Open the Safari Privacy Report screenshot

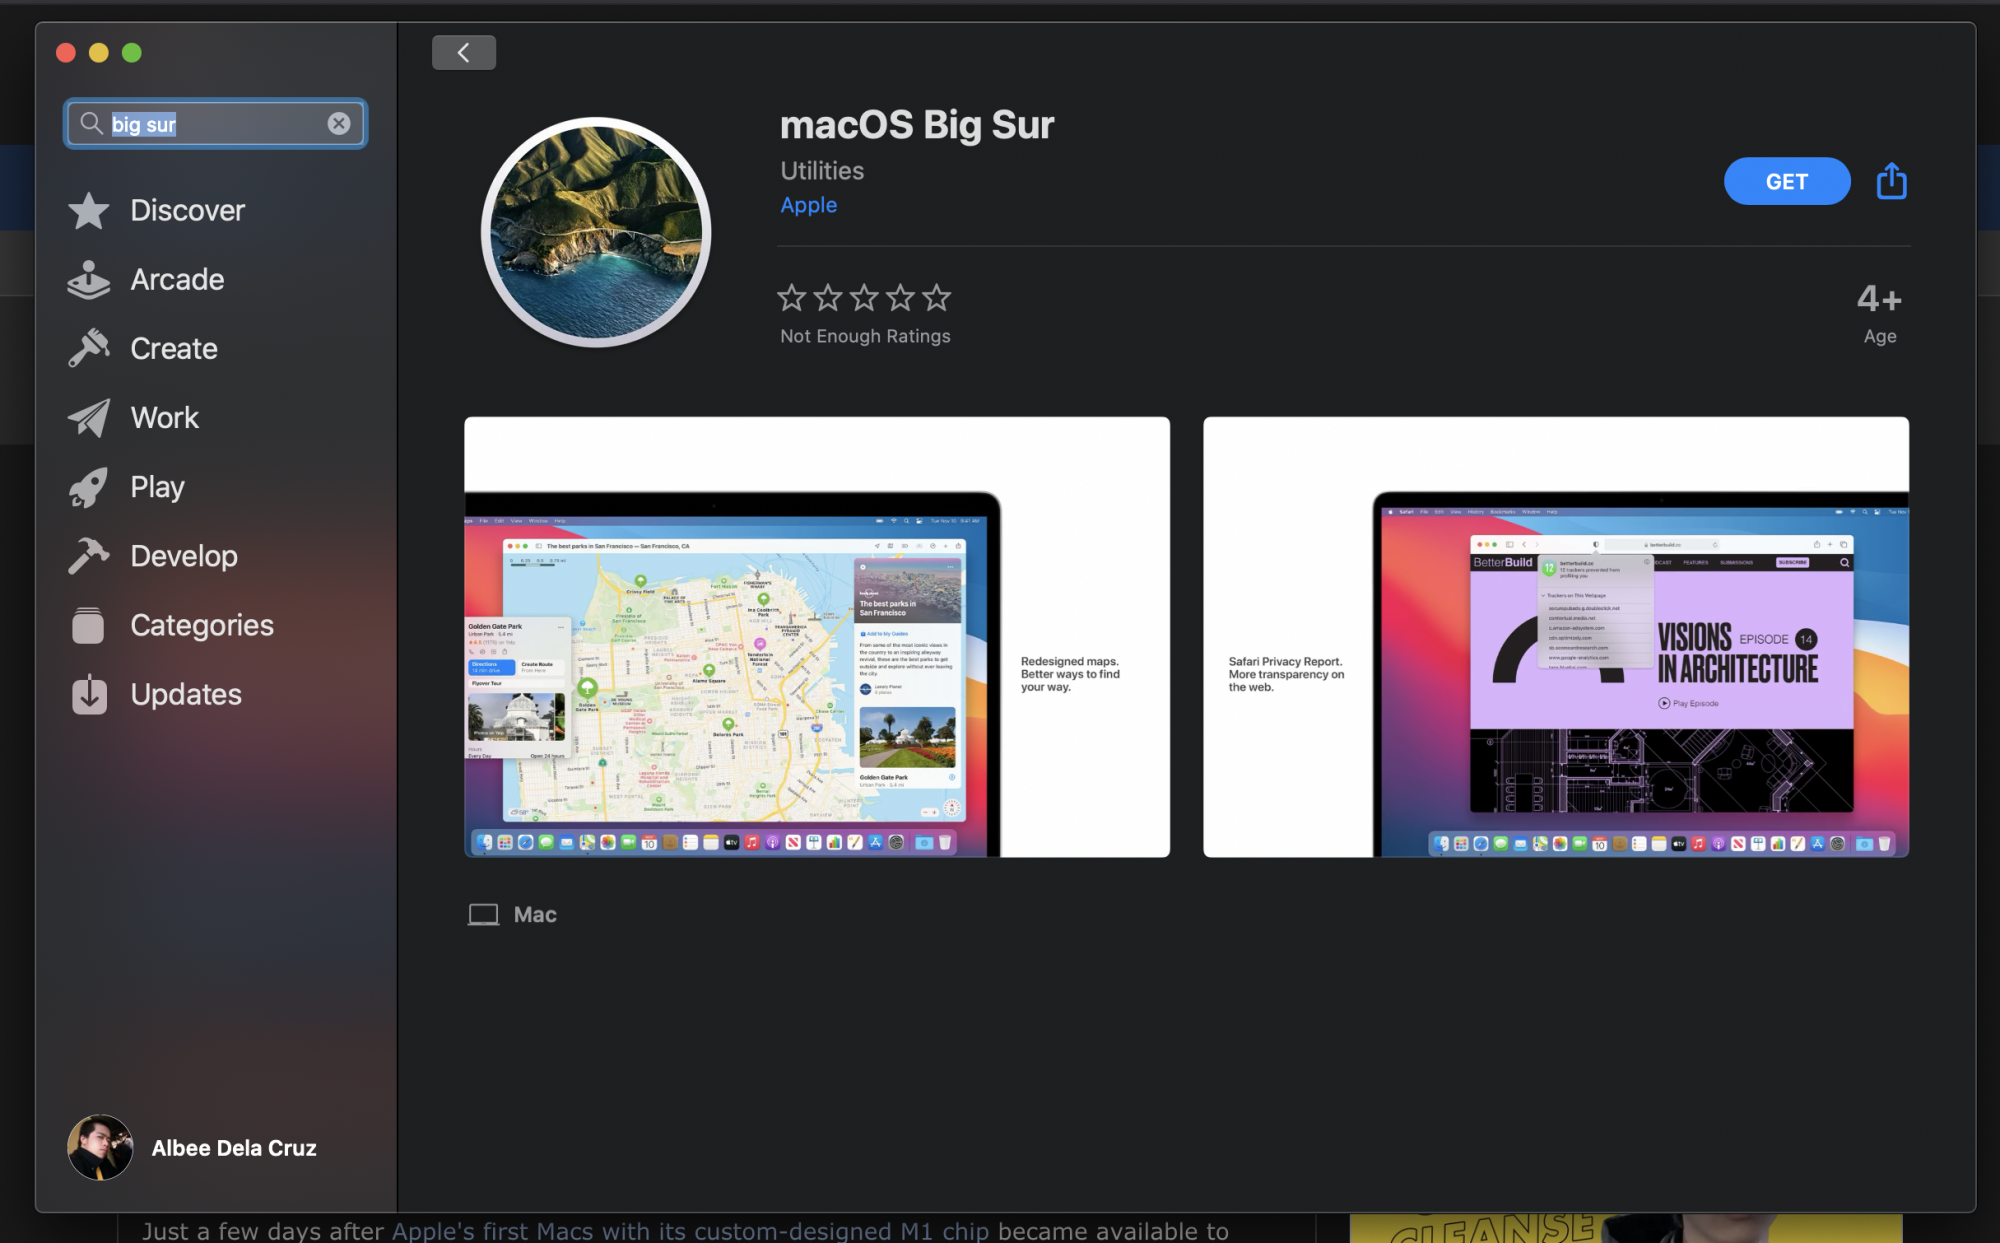click(1555, 637)
